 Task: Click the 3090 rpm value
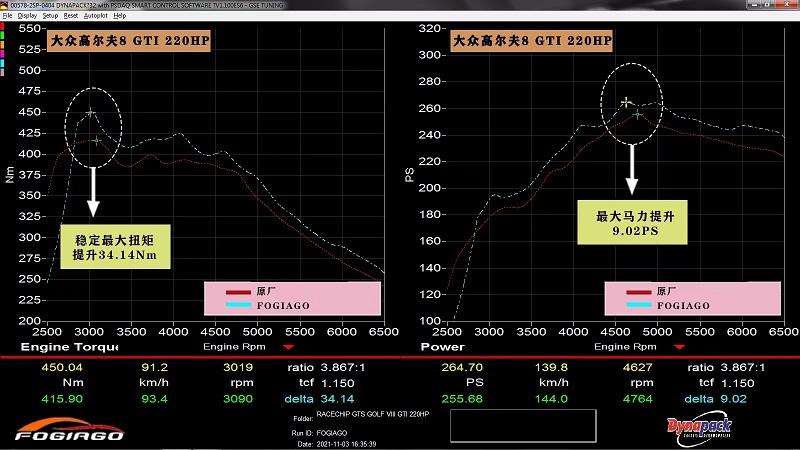point(238,399)
